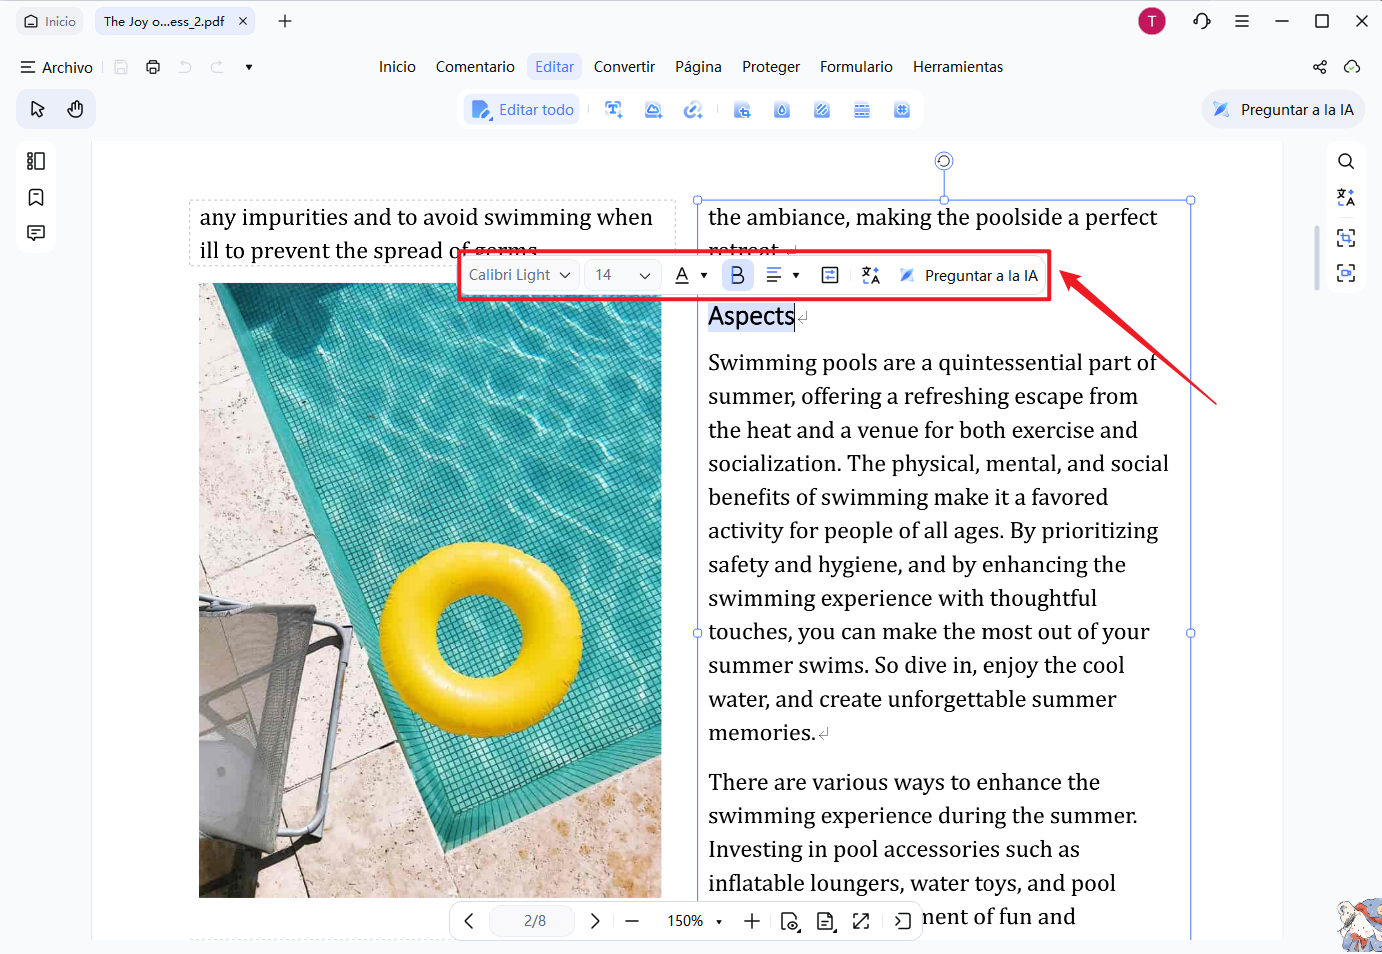
Task: Open the Archivo menu
Action: 57,67
